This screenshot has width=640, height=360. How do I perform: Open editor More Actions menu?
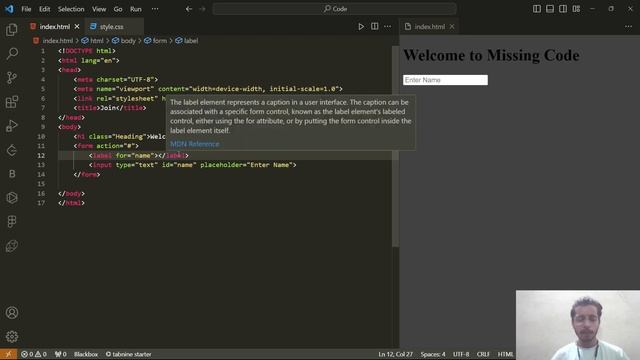[x=387, y=27]
